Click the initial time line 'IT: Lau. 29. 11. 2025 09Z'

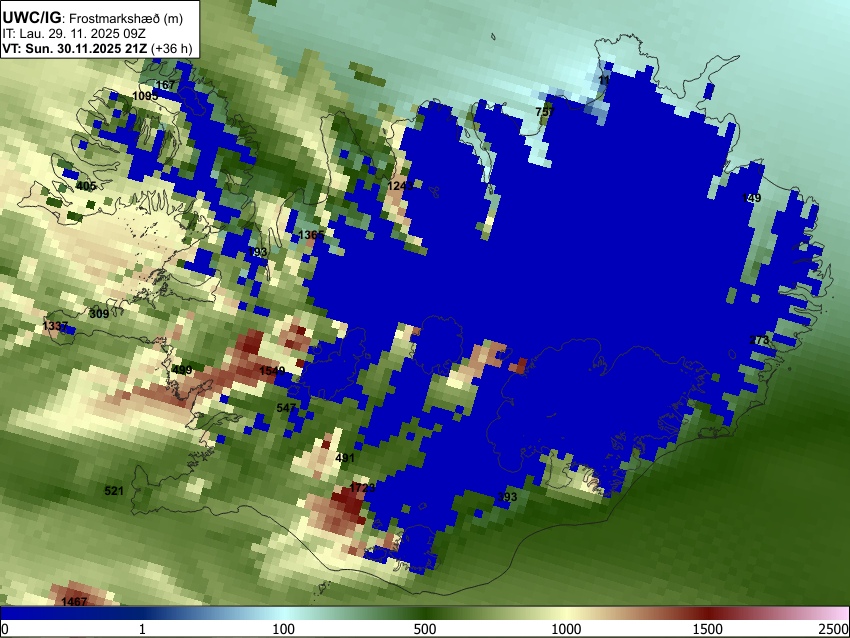point(74,34)
